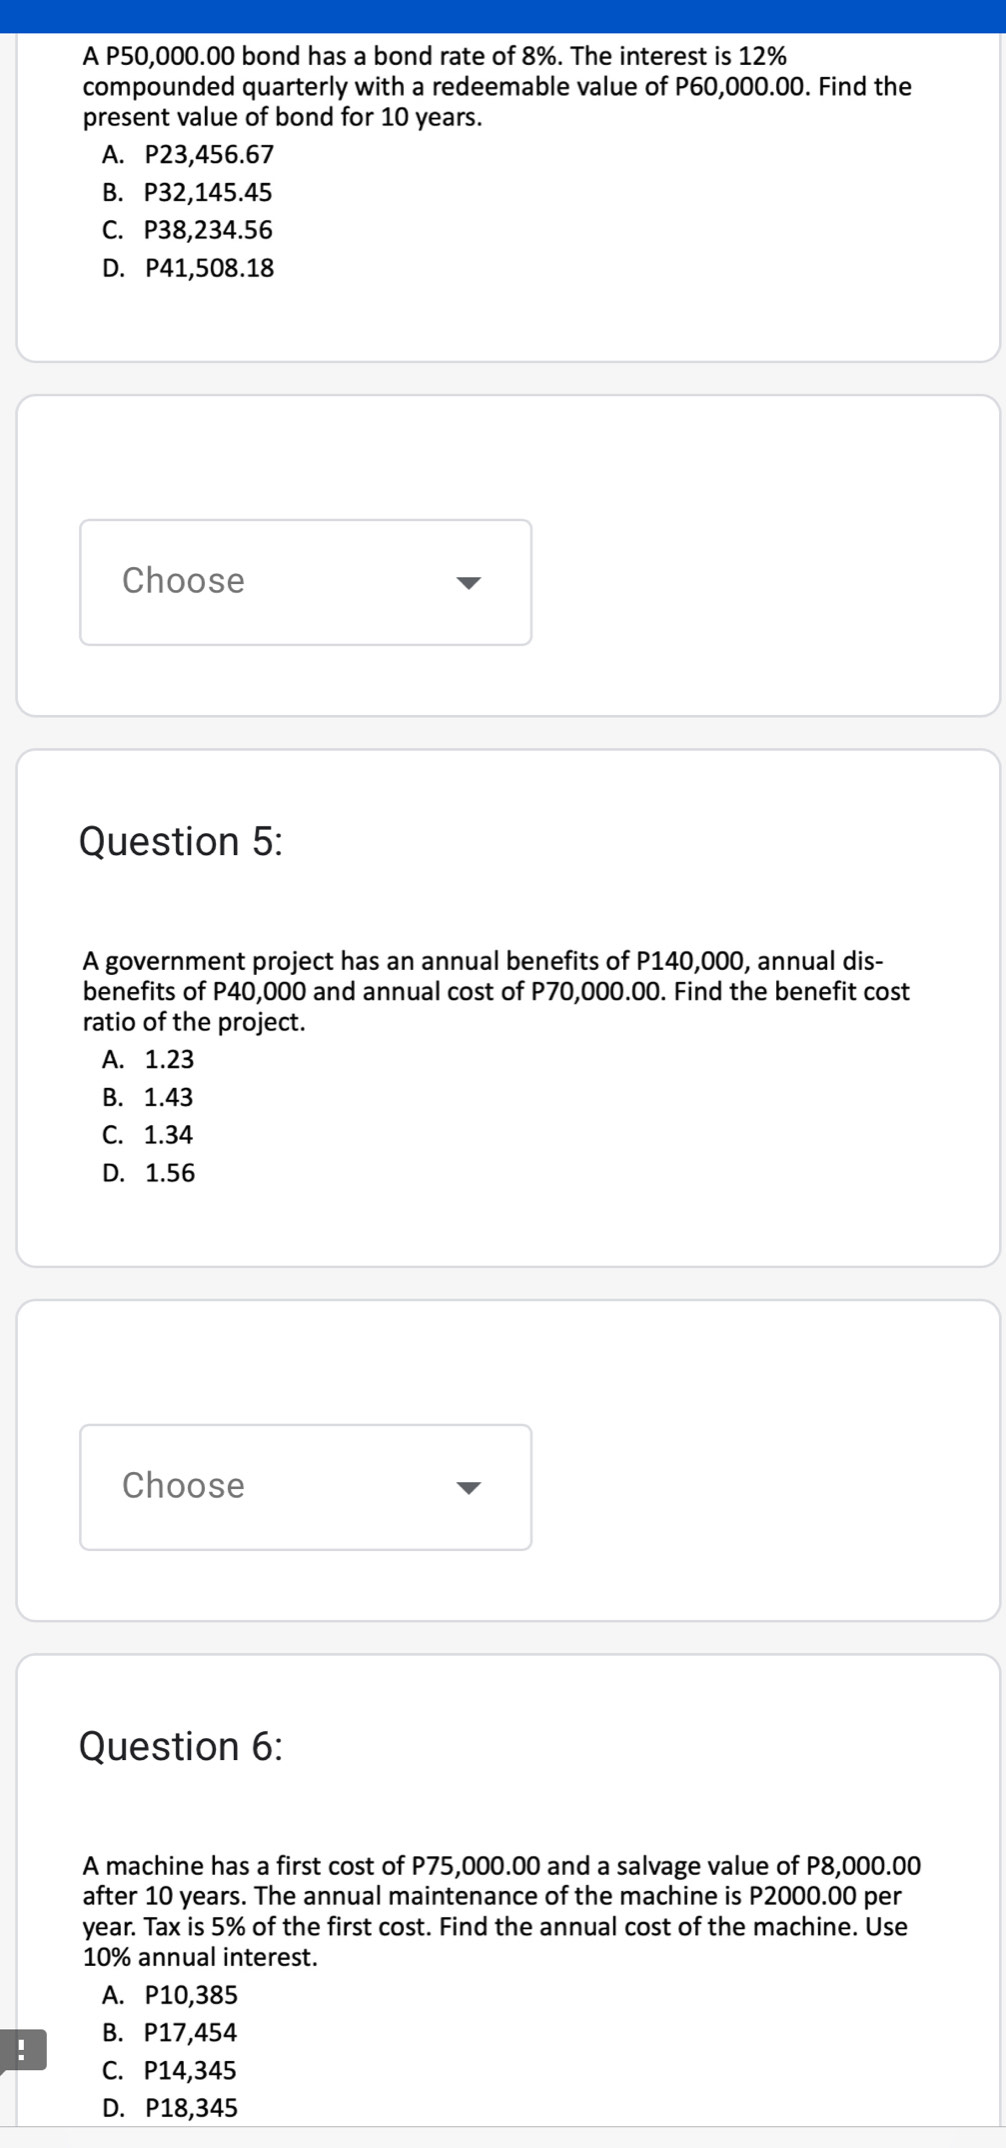Click the P50,000.00 bond problem text

click(x=497, y=86)
